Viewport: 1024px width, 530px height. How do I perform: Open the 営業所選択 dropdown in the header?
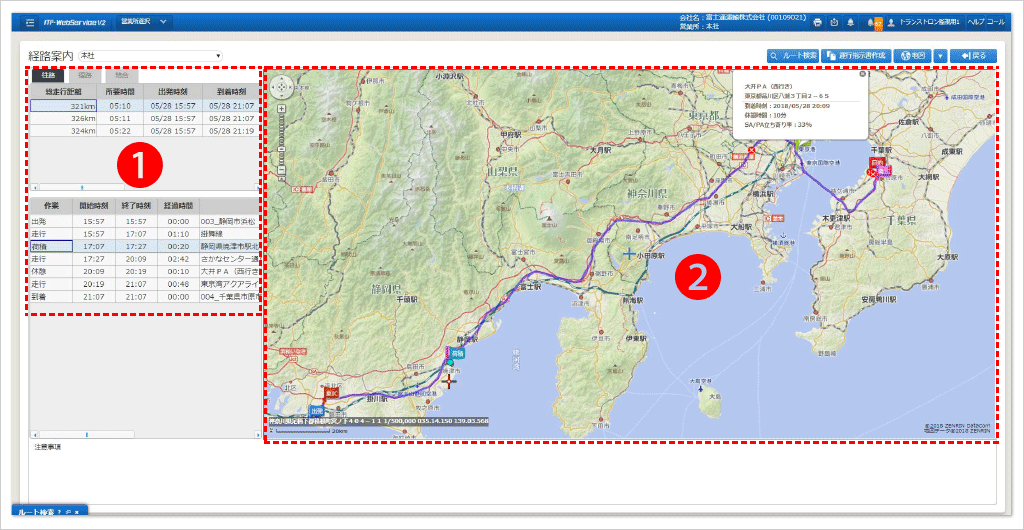point(145,22)
